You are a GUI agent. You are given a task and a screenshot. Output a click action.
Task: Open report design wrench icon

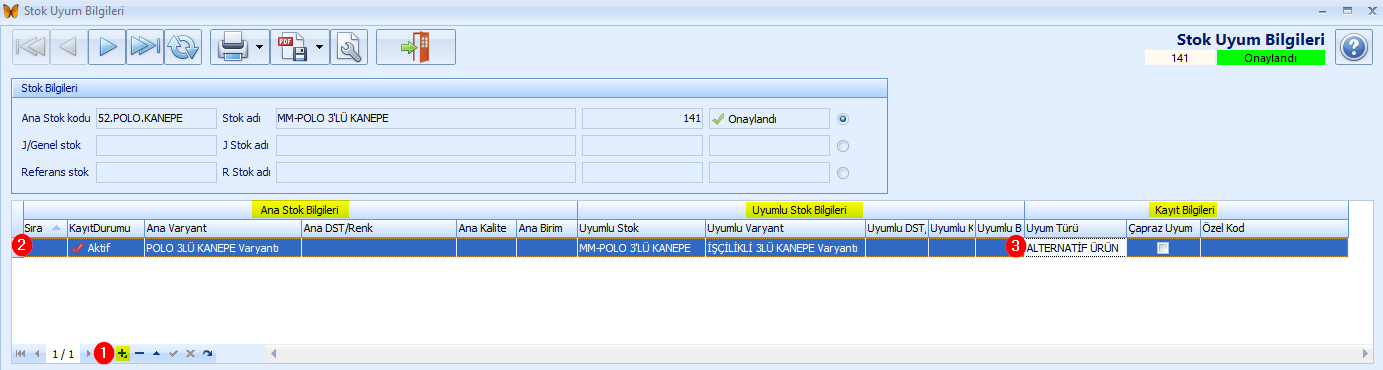click(350, 47)
